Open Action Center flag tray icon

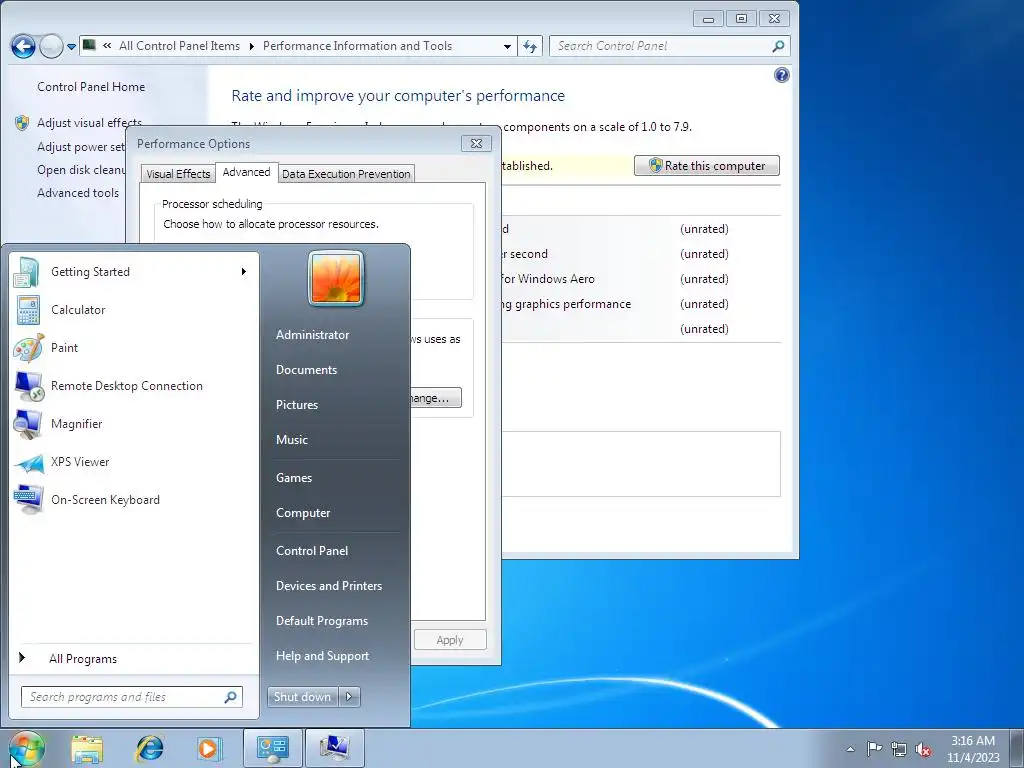(x=874, y=749)
